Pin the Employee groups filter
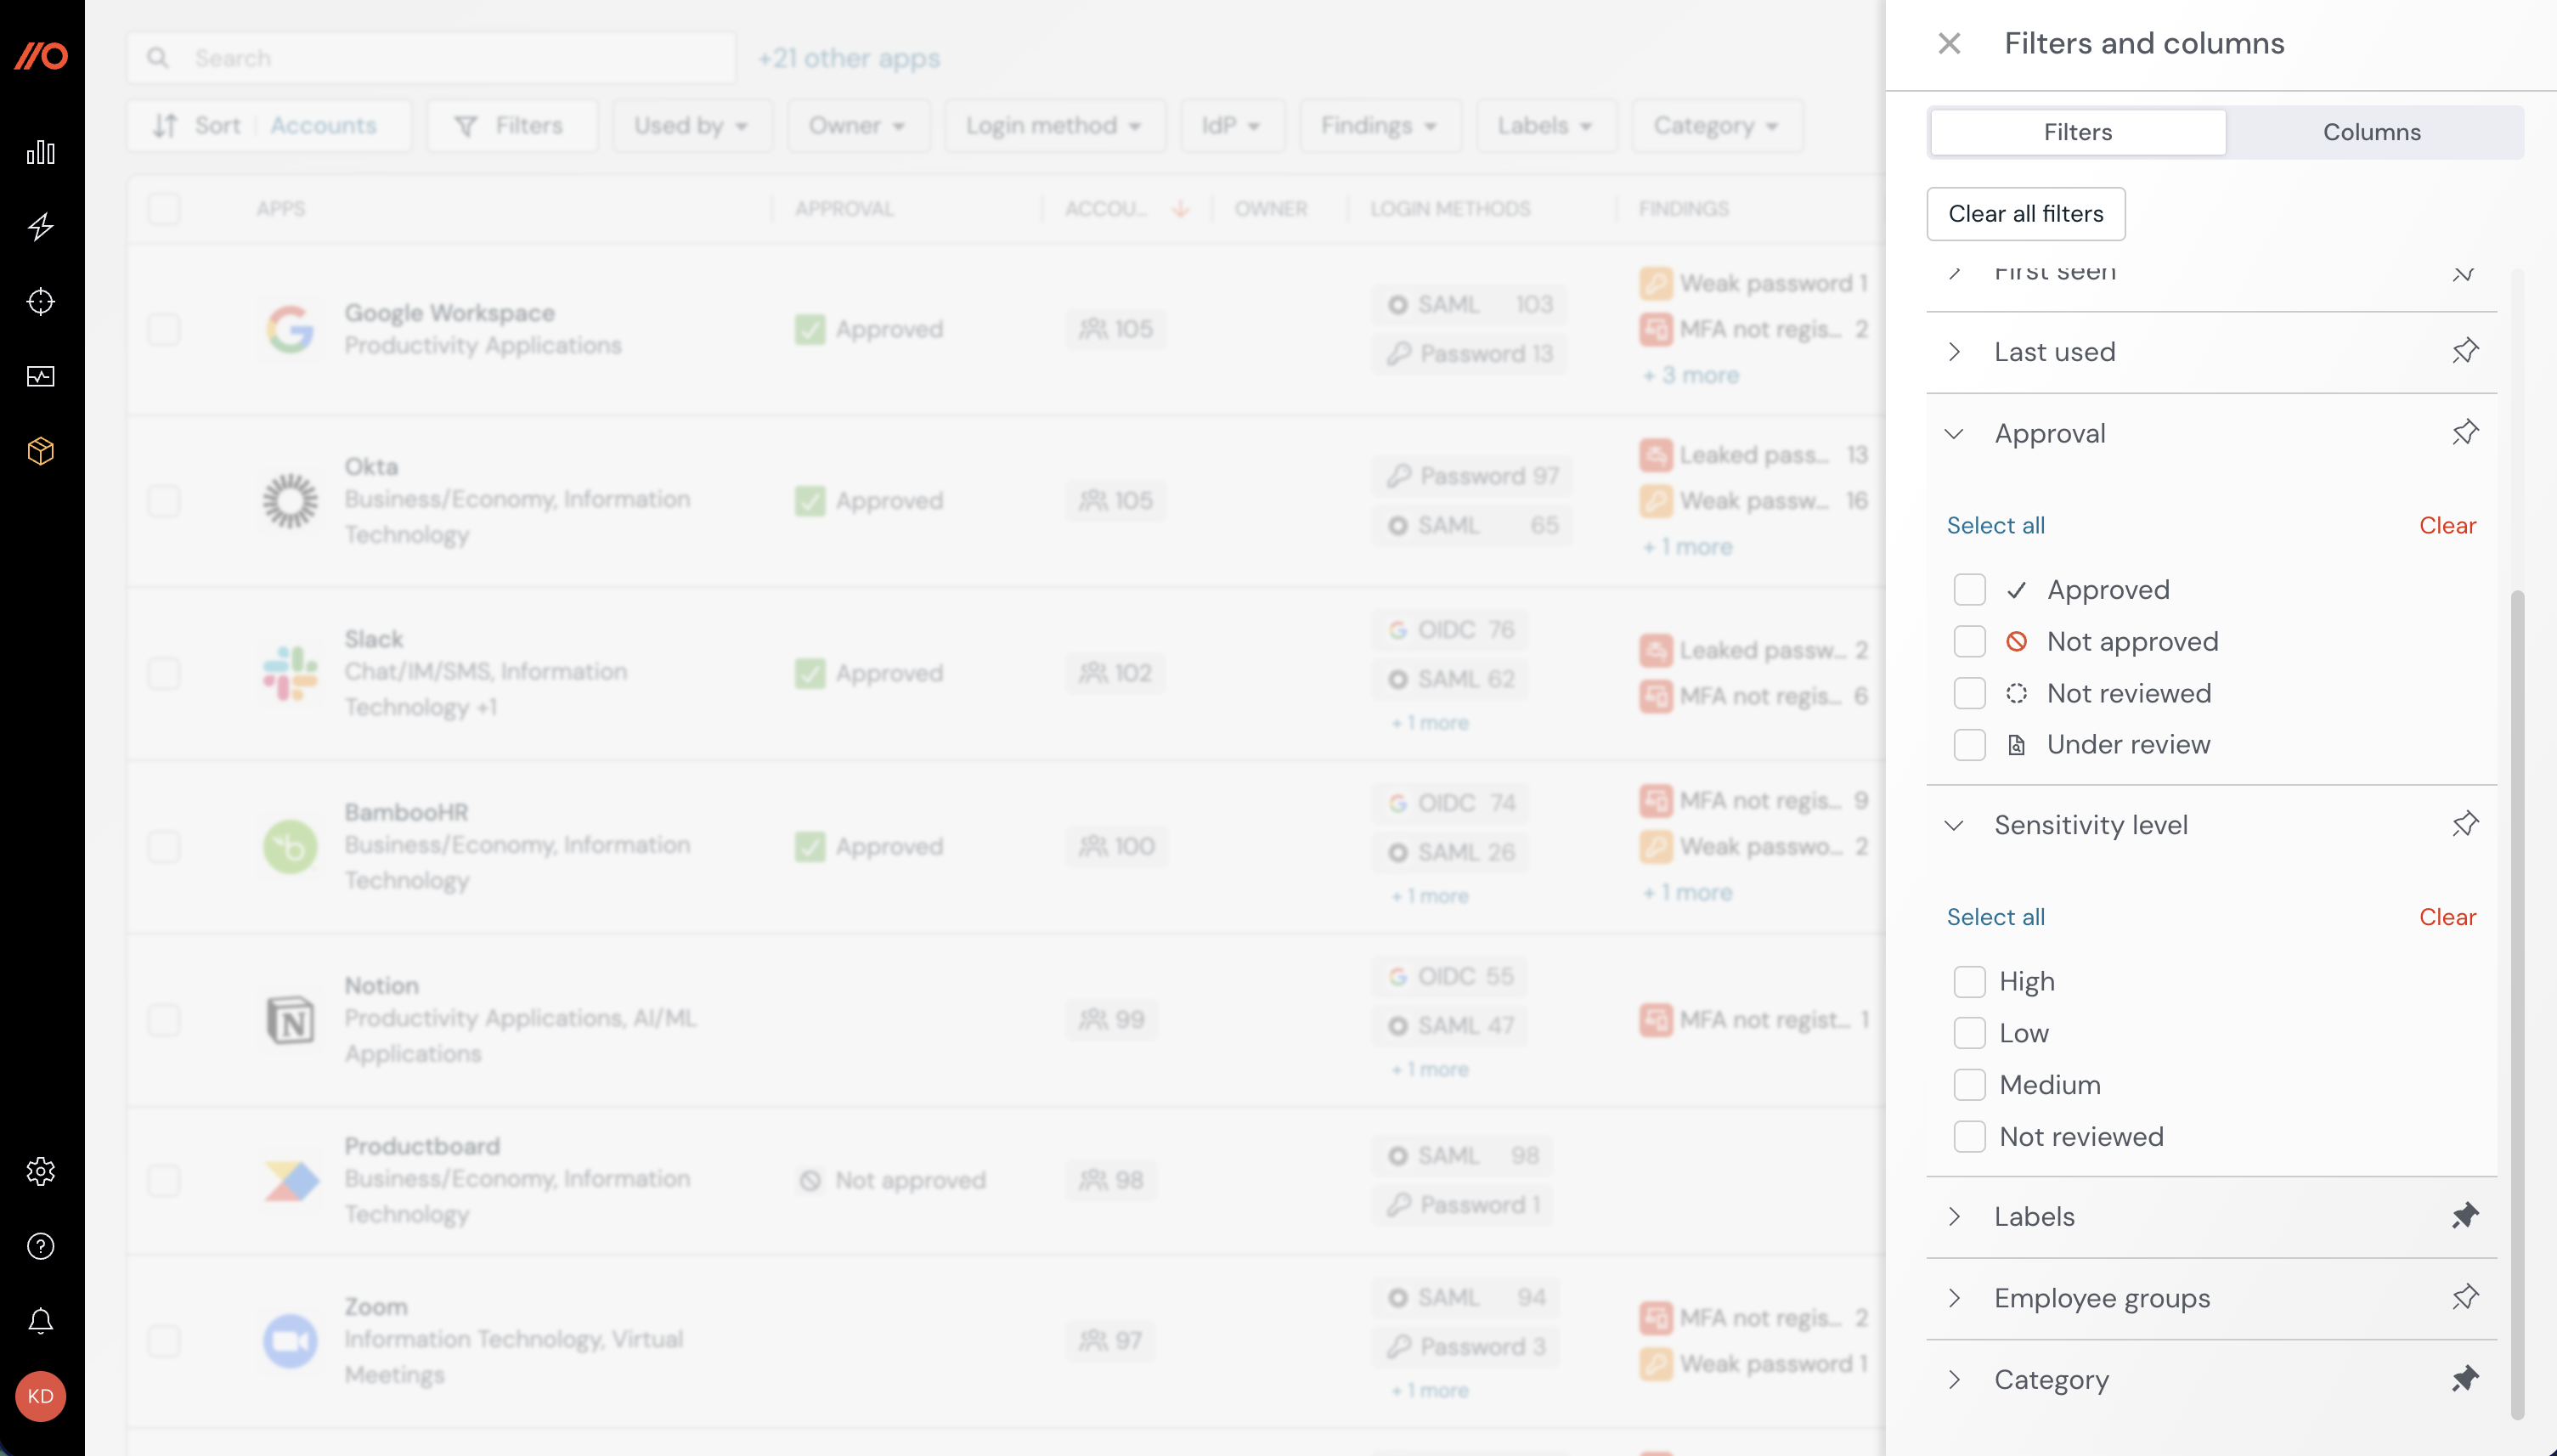Image resolution: width=2557 pixels, height=1456 pixels. (x=2465, y=1297)
